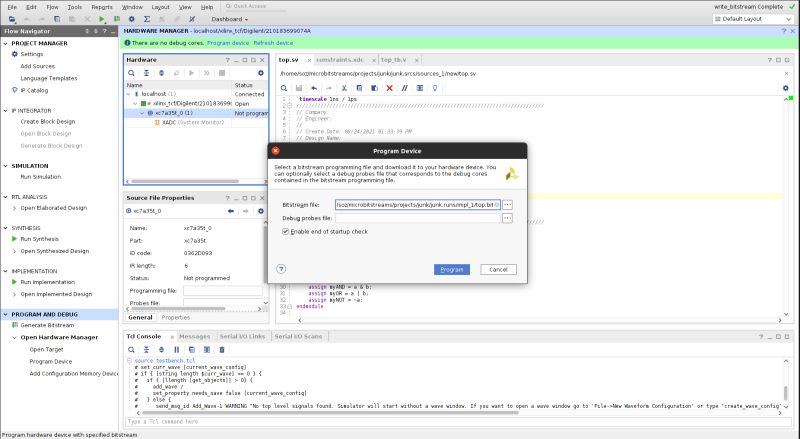Open editor settings gear icon

pos(786,88)
